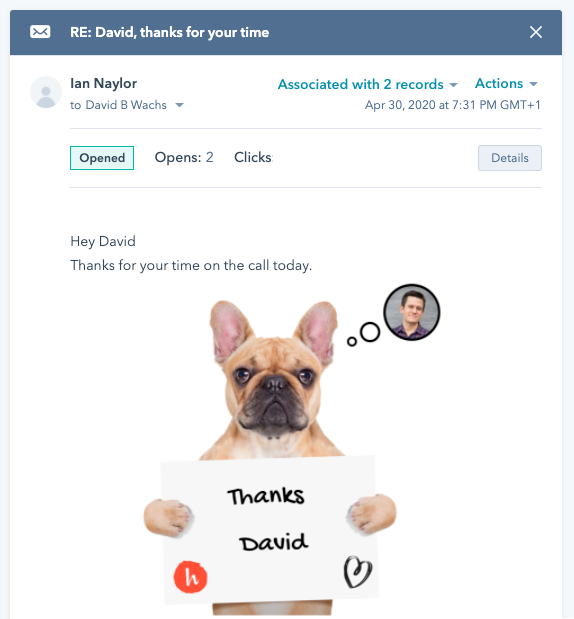Click the Opens: 2 counter

184,157
